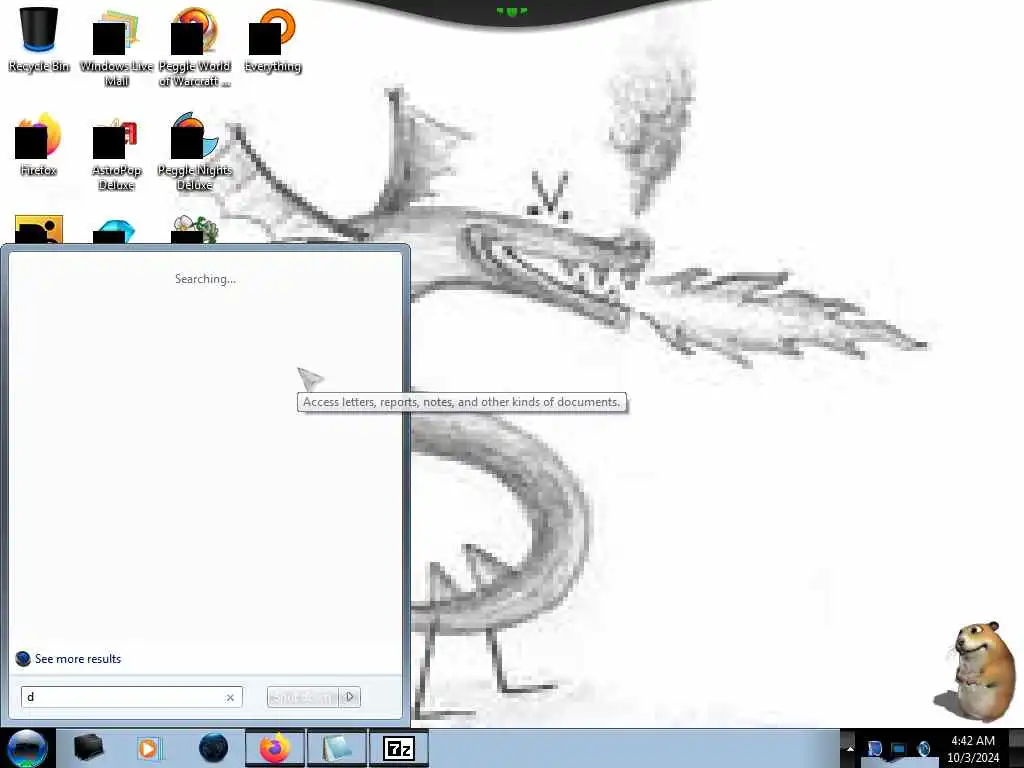Viewport: 1024px width, 768px height.
Task: Expand the shut down options arrow
Action: (x=350, y=697)
